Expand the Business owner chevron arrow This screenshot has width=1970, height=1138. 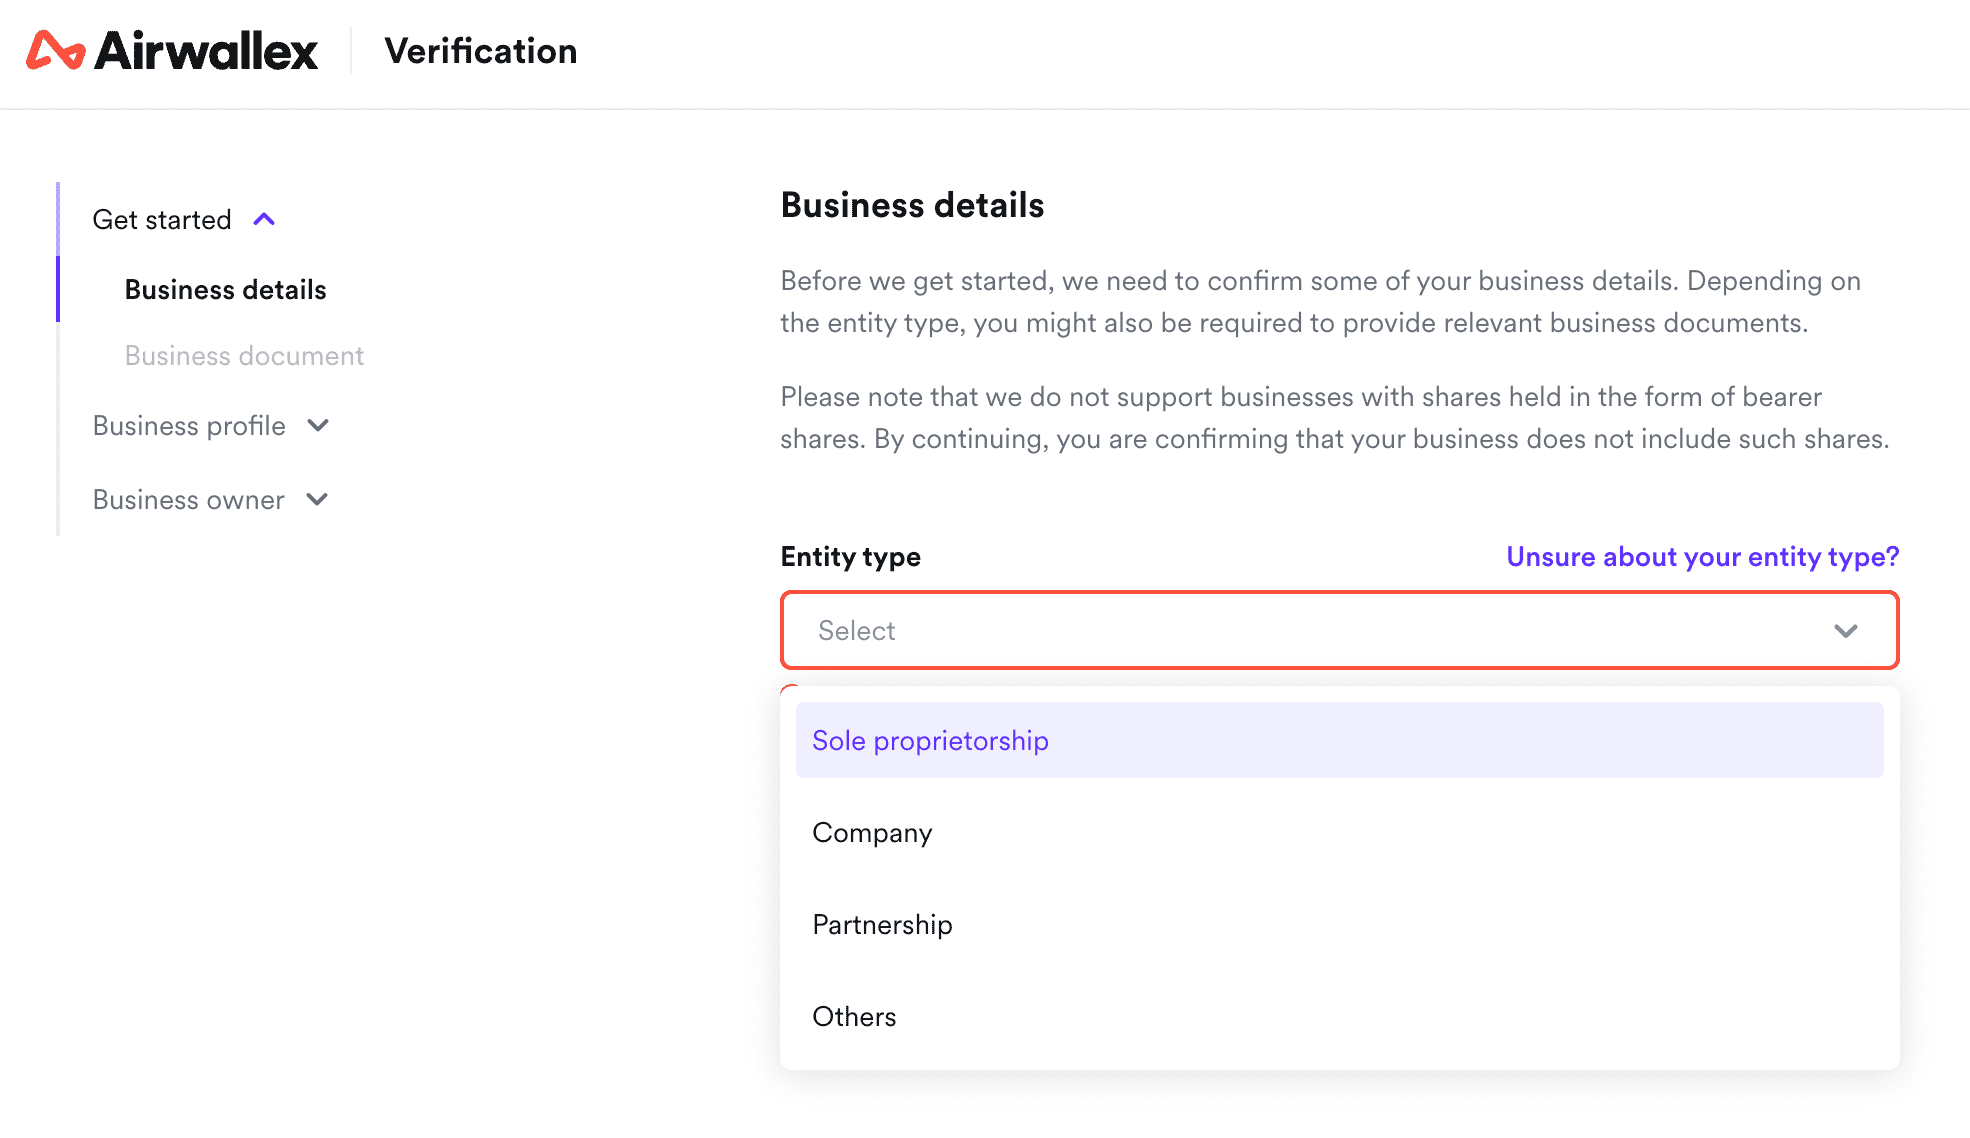317,499
